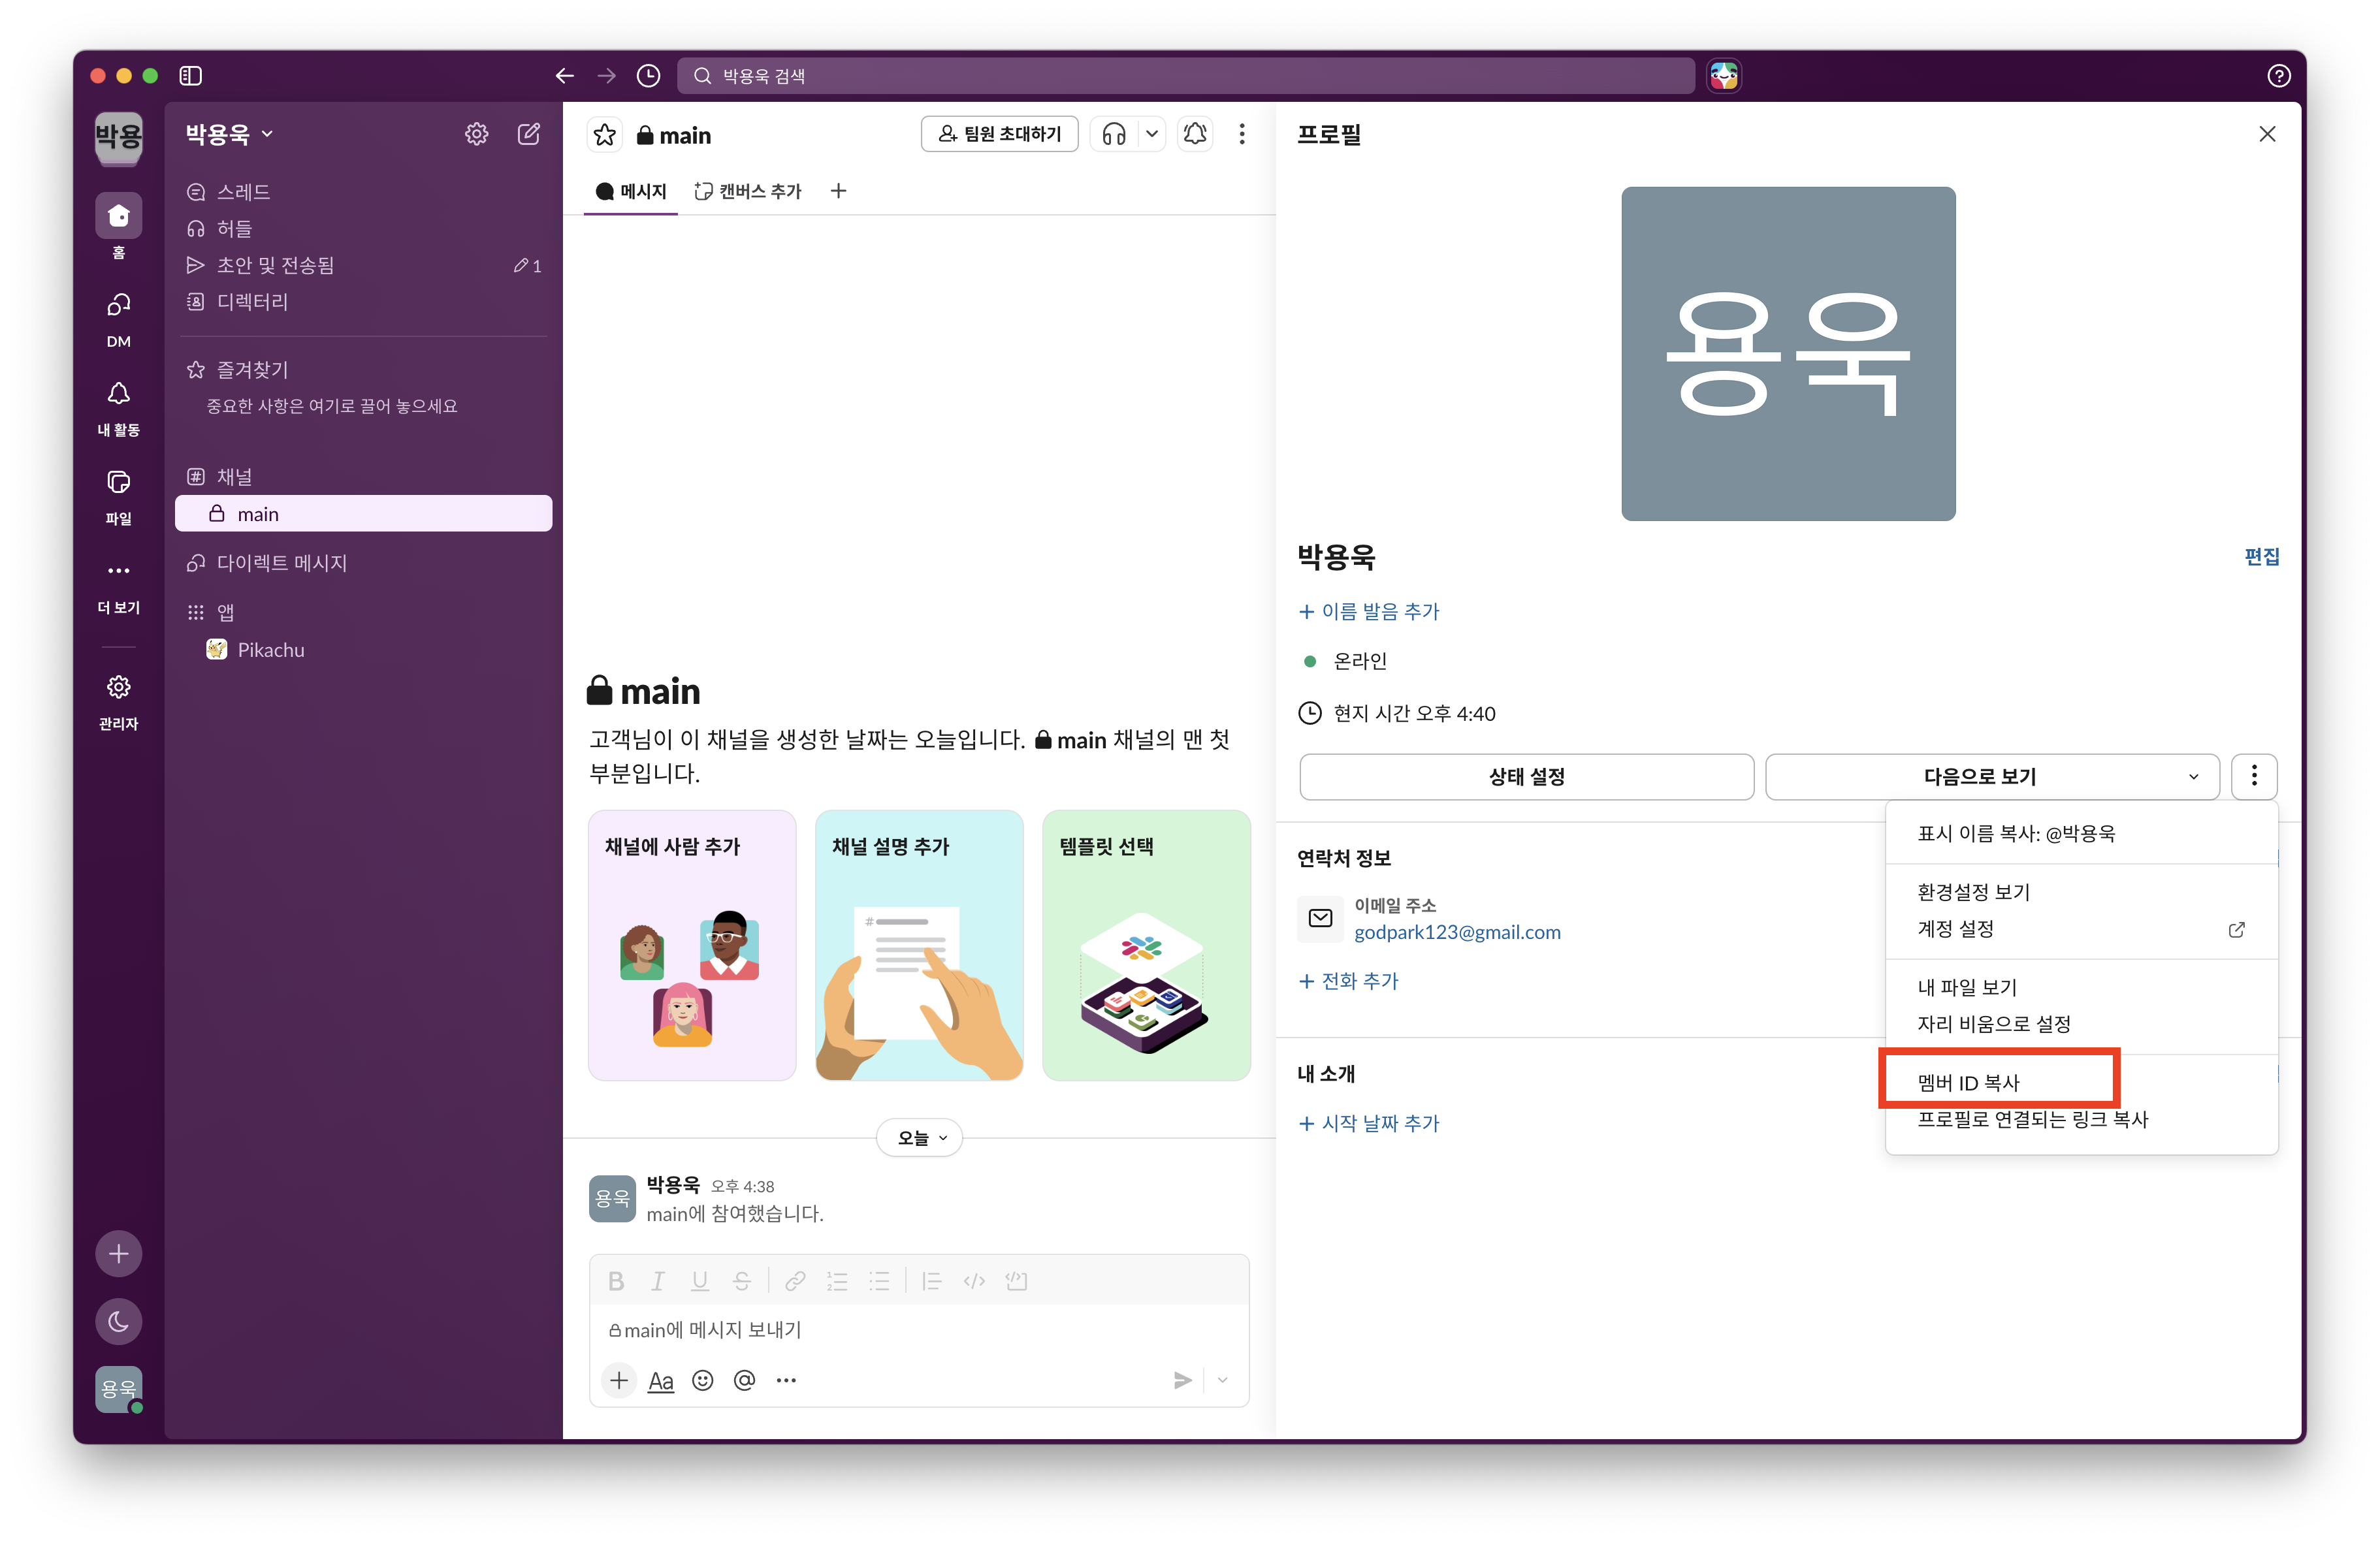Open the 캔버스 추가 tab

748,191
